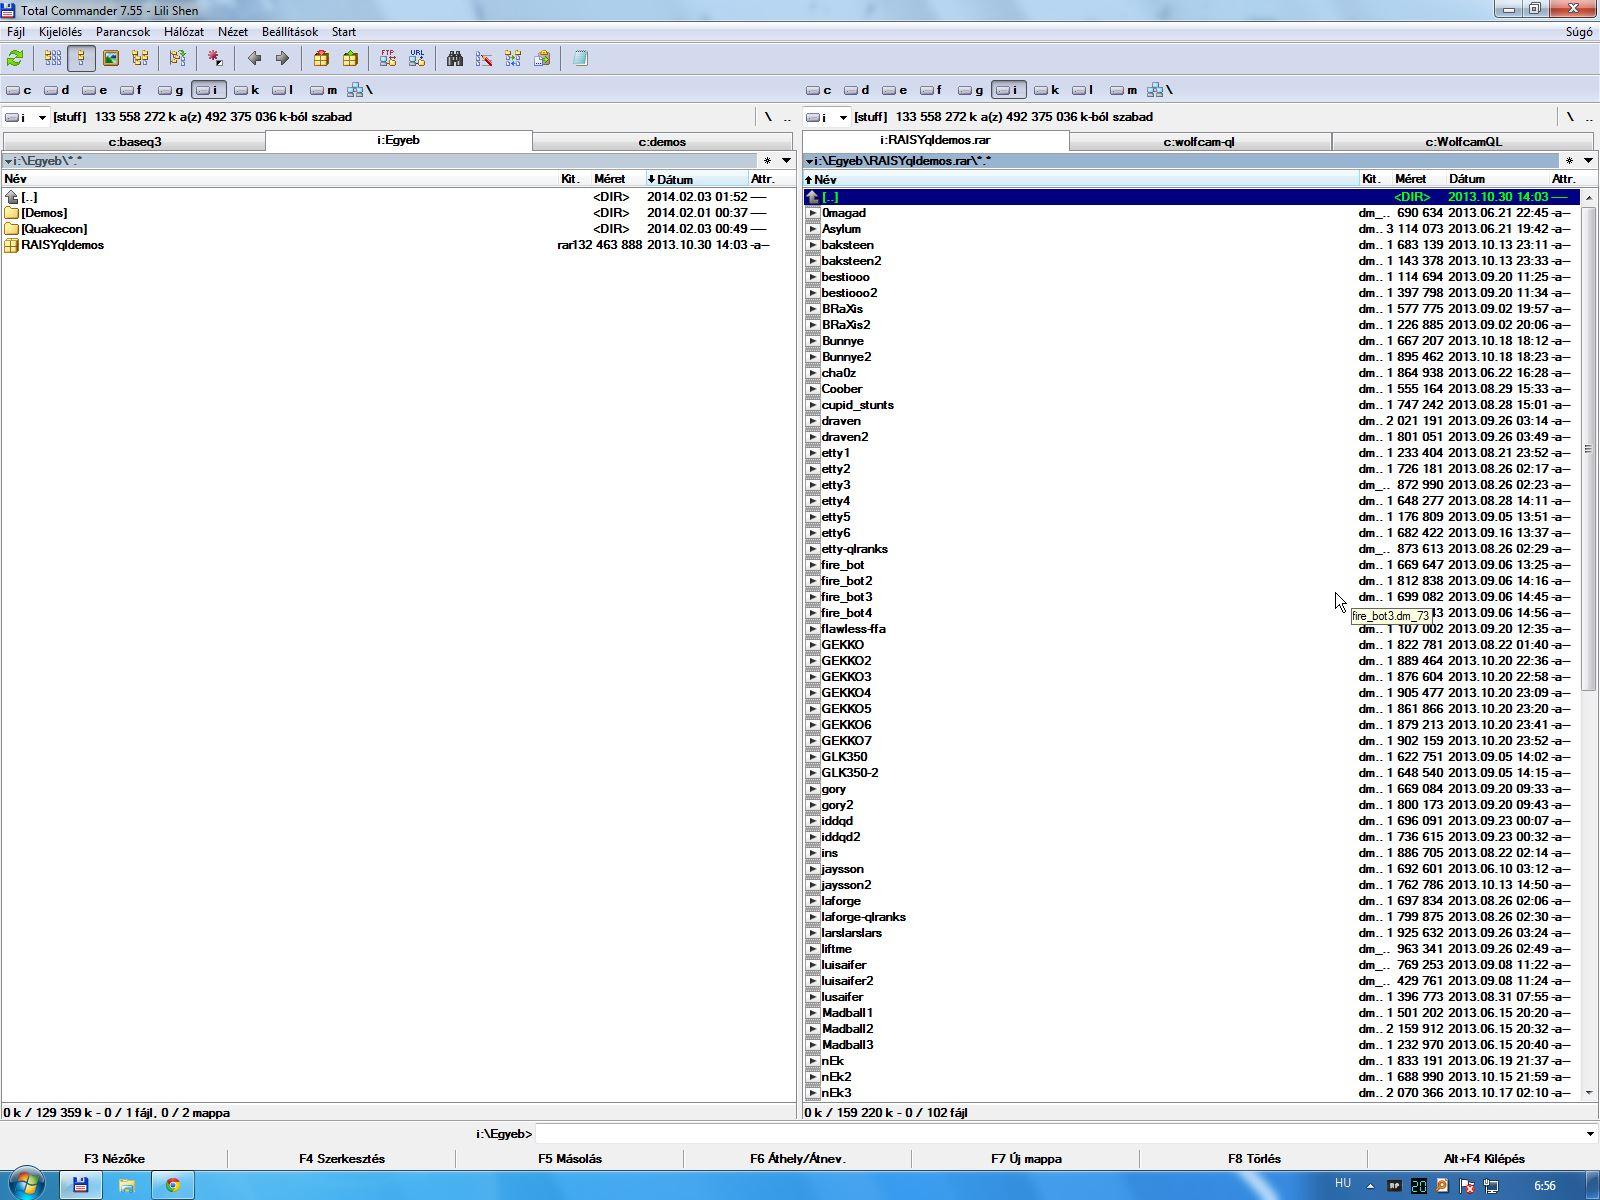The height and width of the screenshot is (1200, 1600).
Task: Switch right panel to drive l
Action: (1085, 90)
